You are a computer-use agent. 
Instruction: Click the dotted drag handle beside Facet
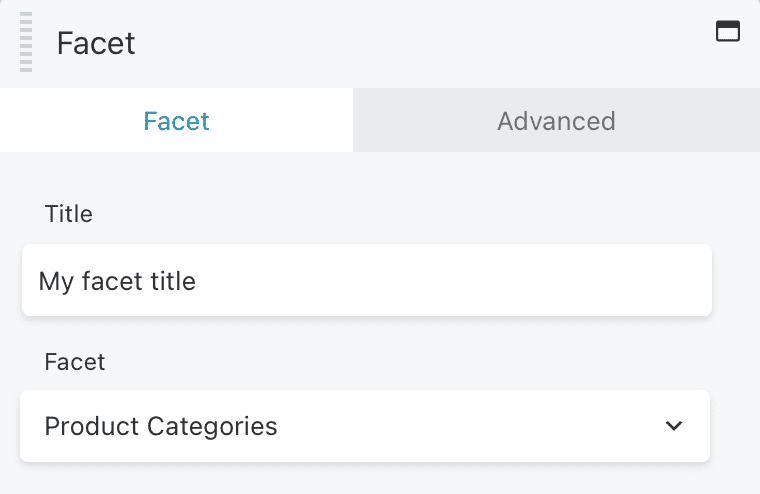[26, 42]
